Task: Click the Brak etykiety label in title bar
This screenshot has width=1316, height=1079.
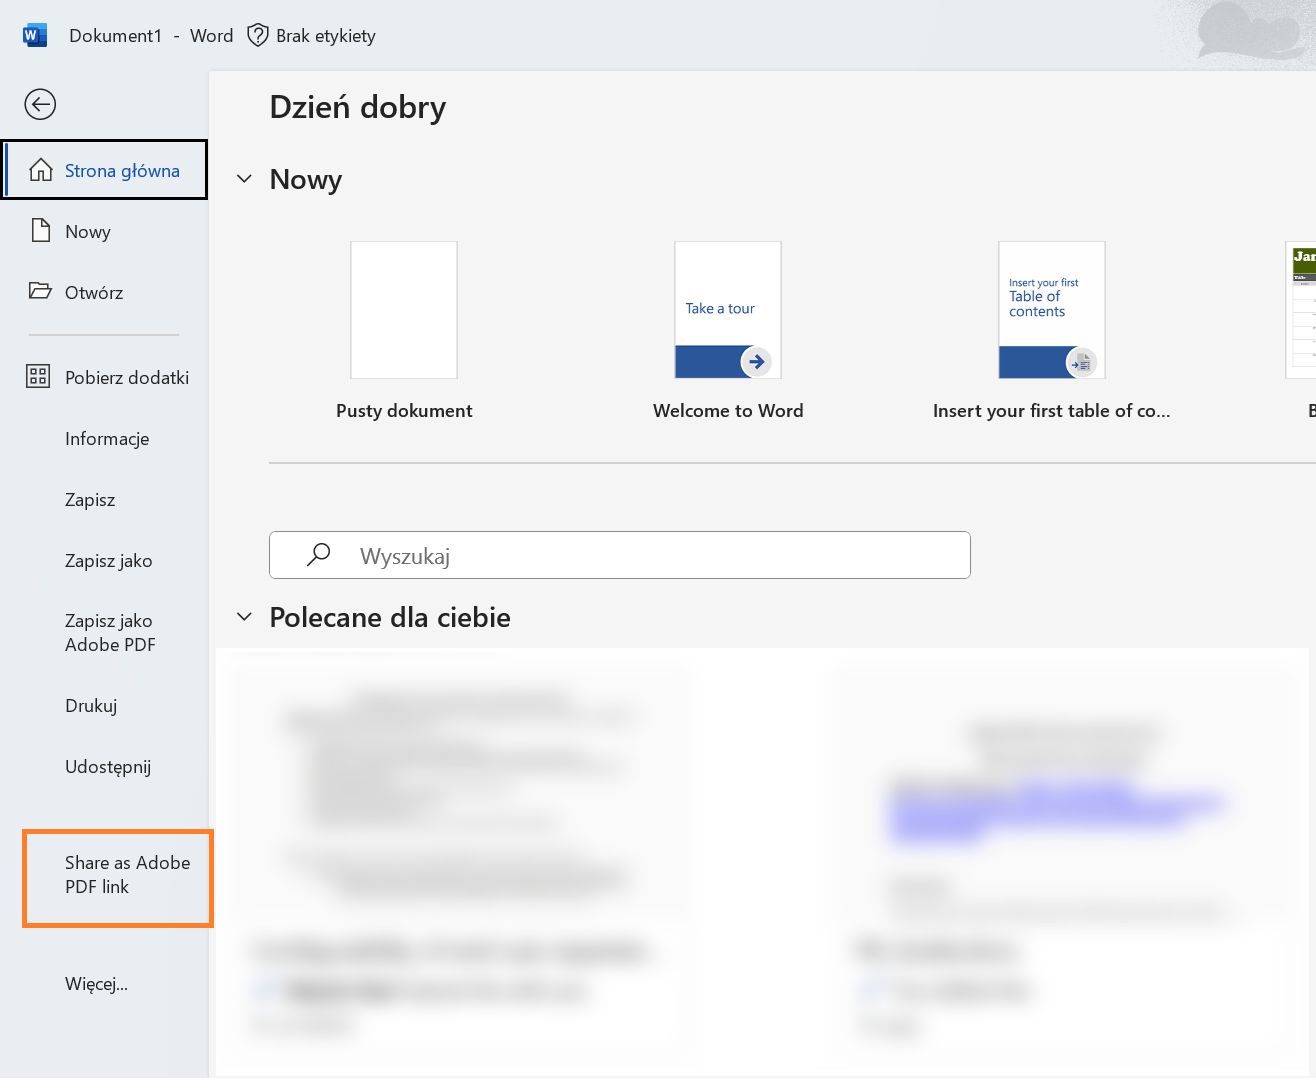Action: (x=326, y=36)
